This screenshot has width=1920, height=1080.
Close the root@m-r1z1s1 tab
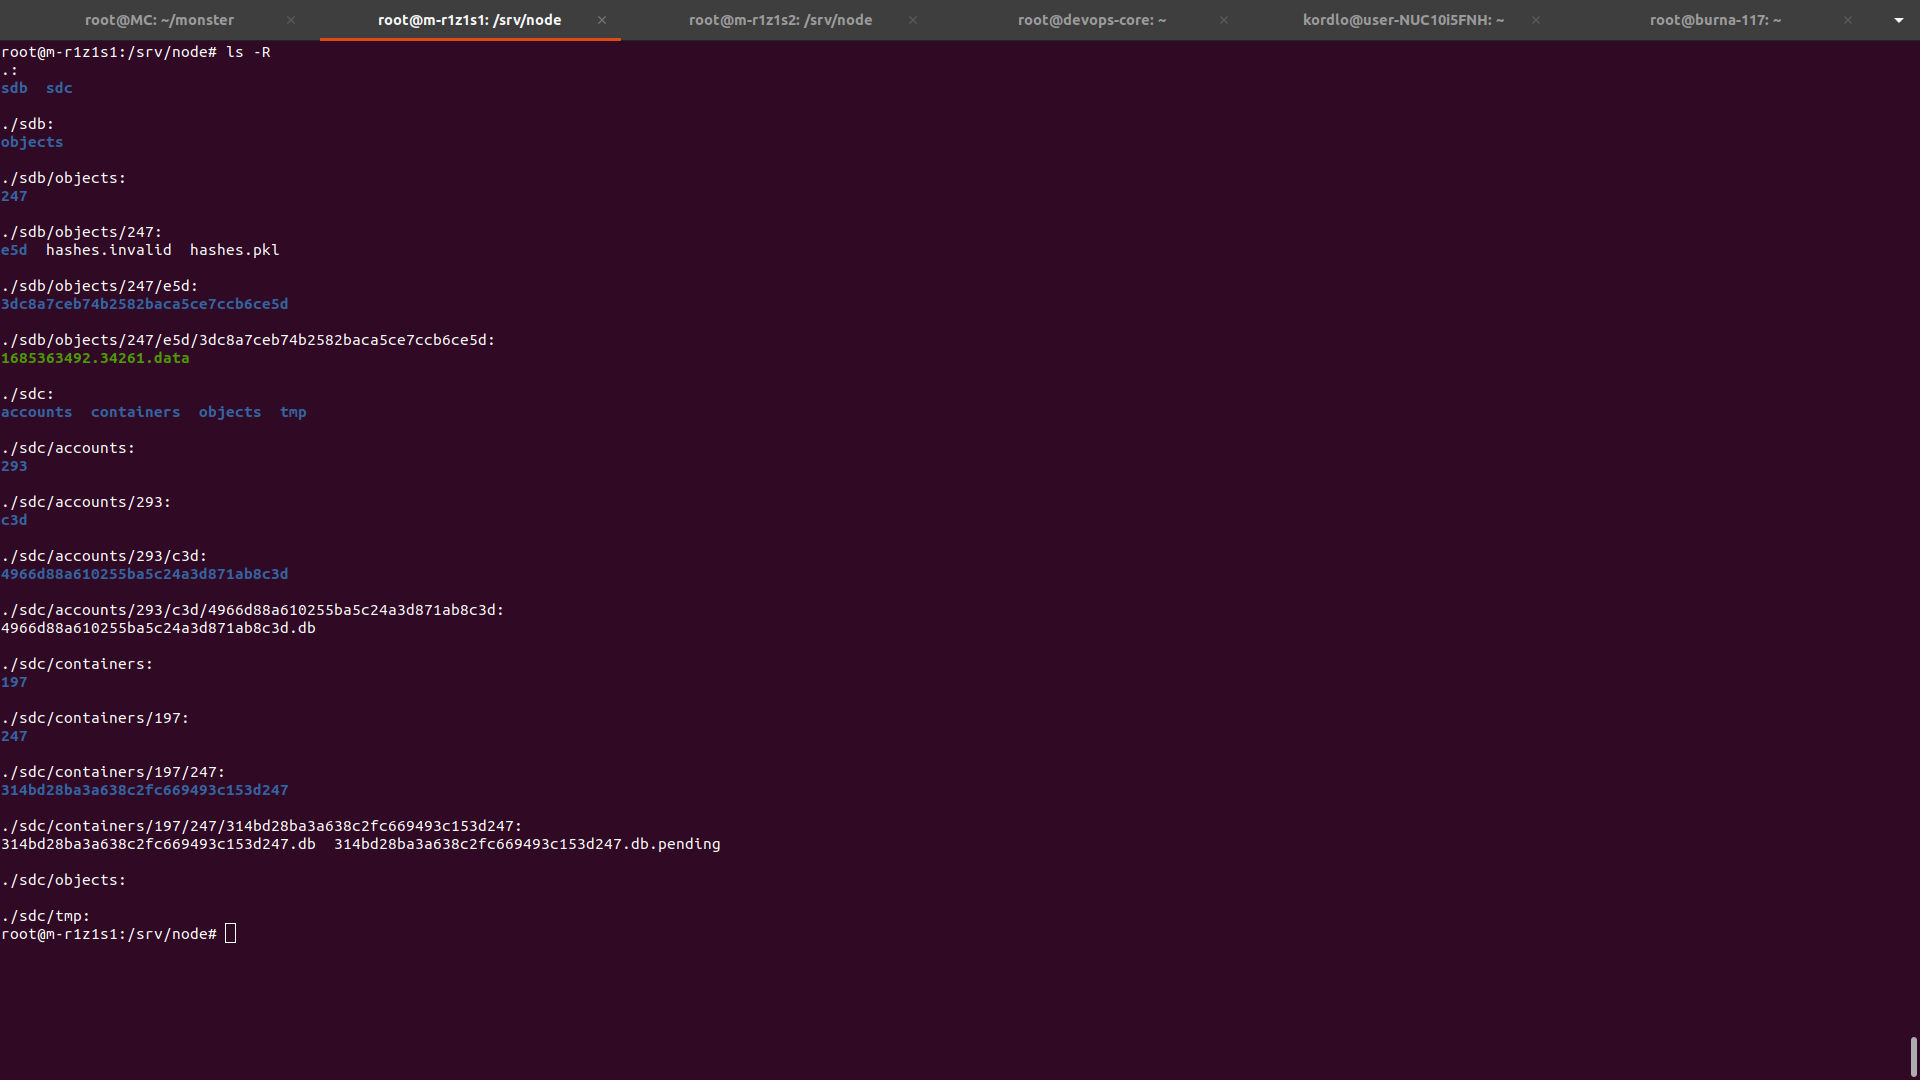pyautogui.click(x=602, y=20)
